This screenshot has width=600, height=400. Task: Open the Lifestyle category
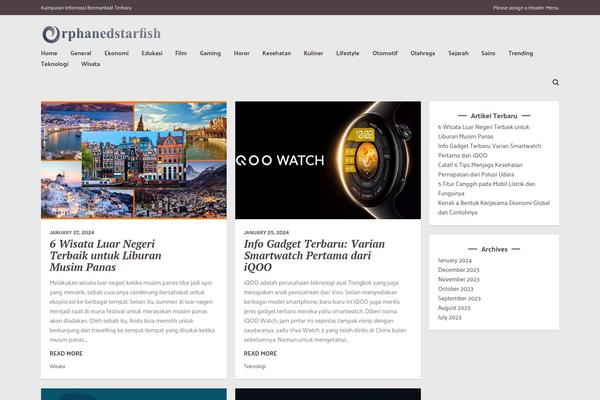point(347,53)
